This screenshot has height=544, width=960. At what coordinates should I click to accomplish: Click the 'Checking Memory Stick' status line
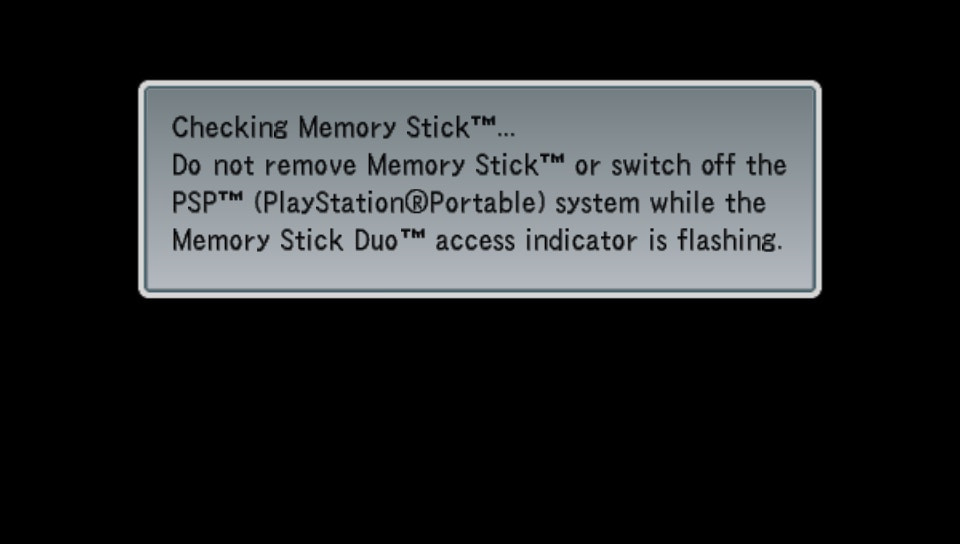(343, 128)
